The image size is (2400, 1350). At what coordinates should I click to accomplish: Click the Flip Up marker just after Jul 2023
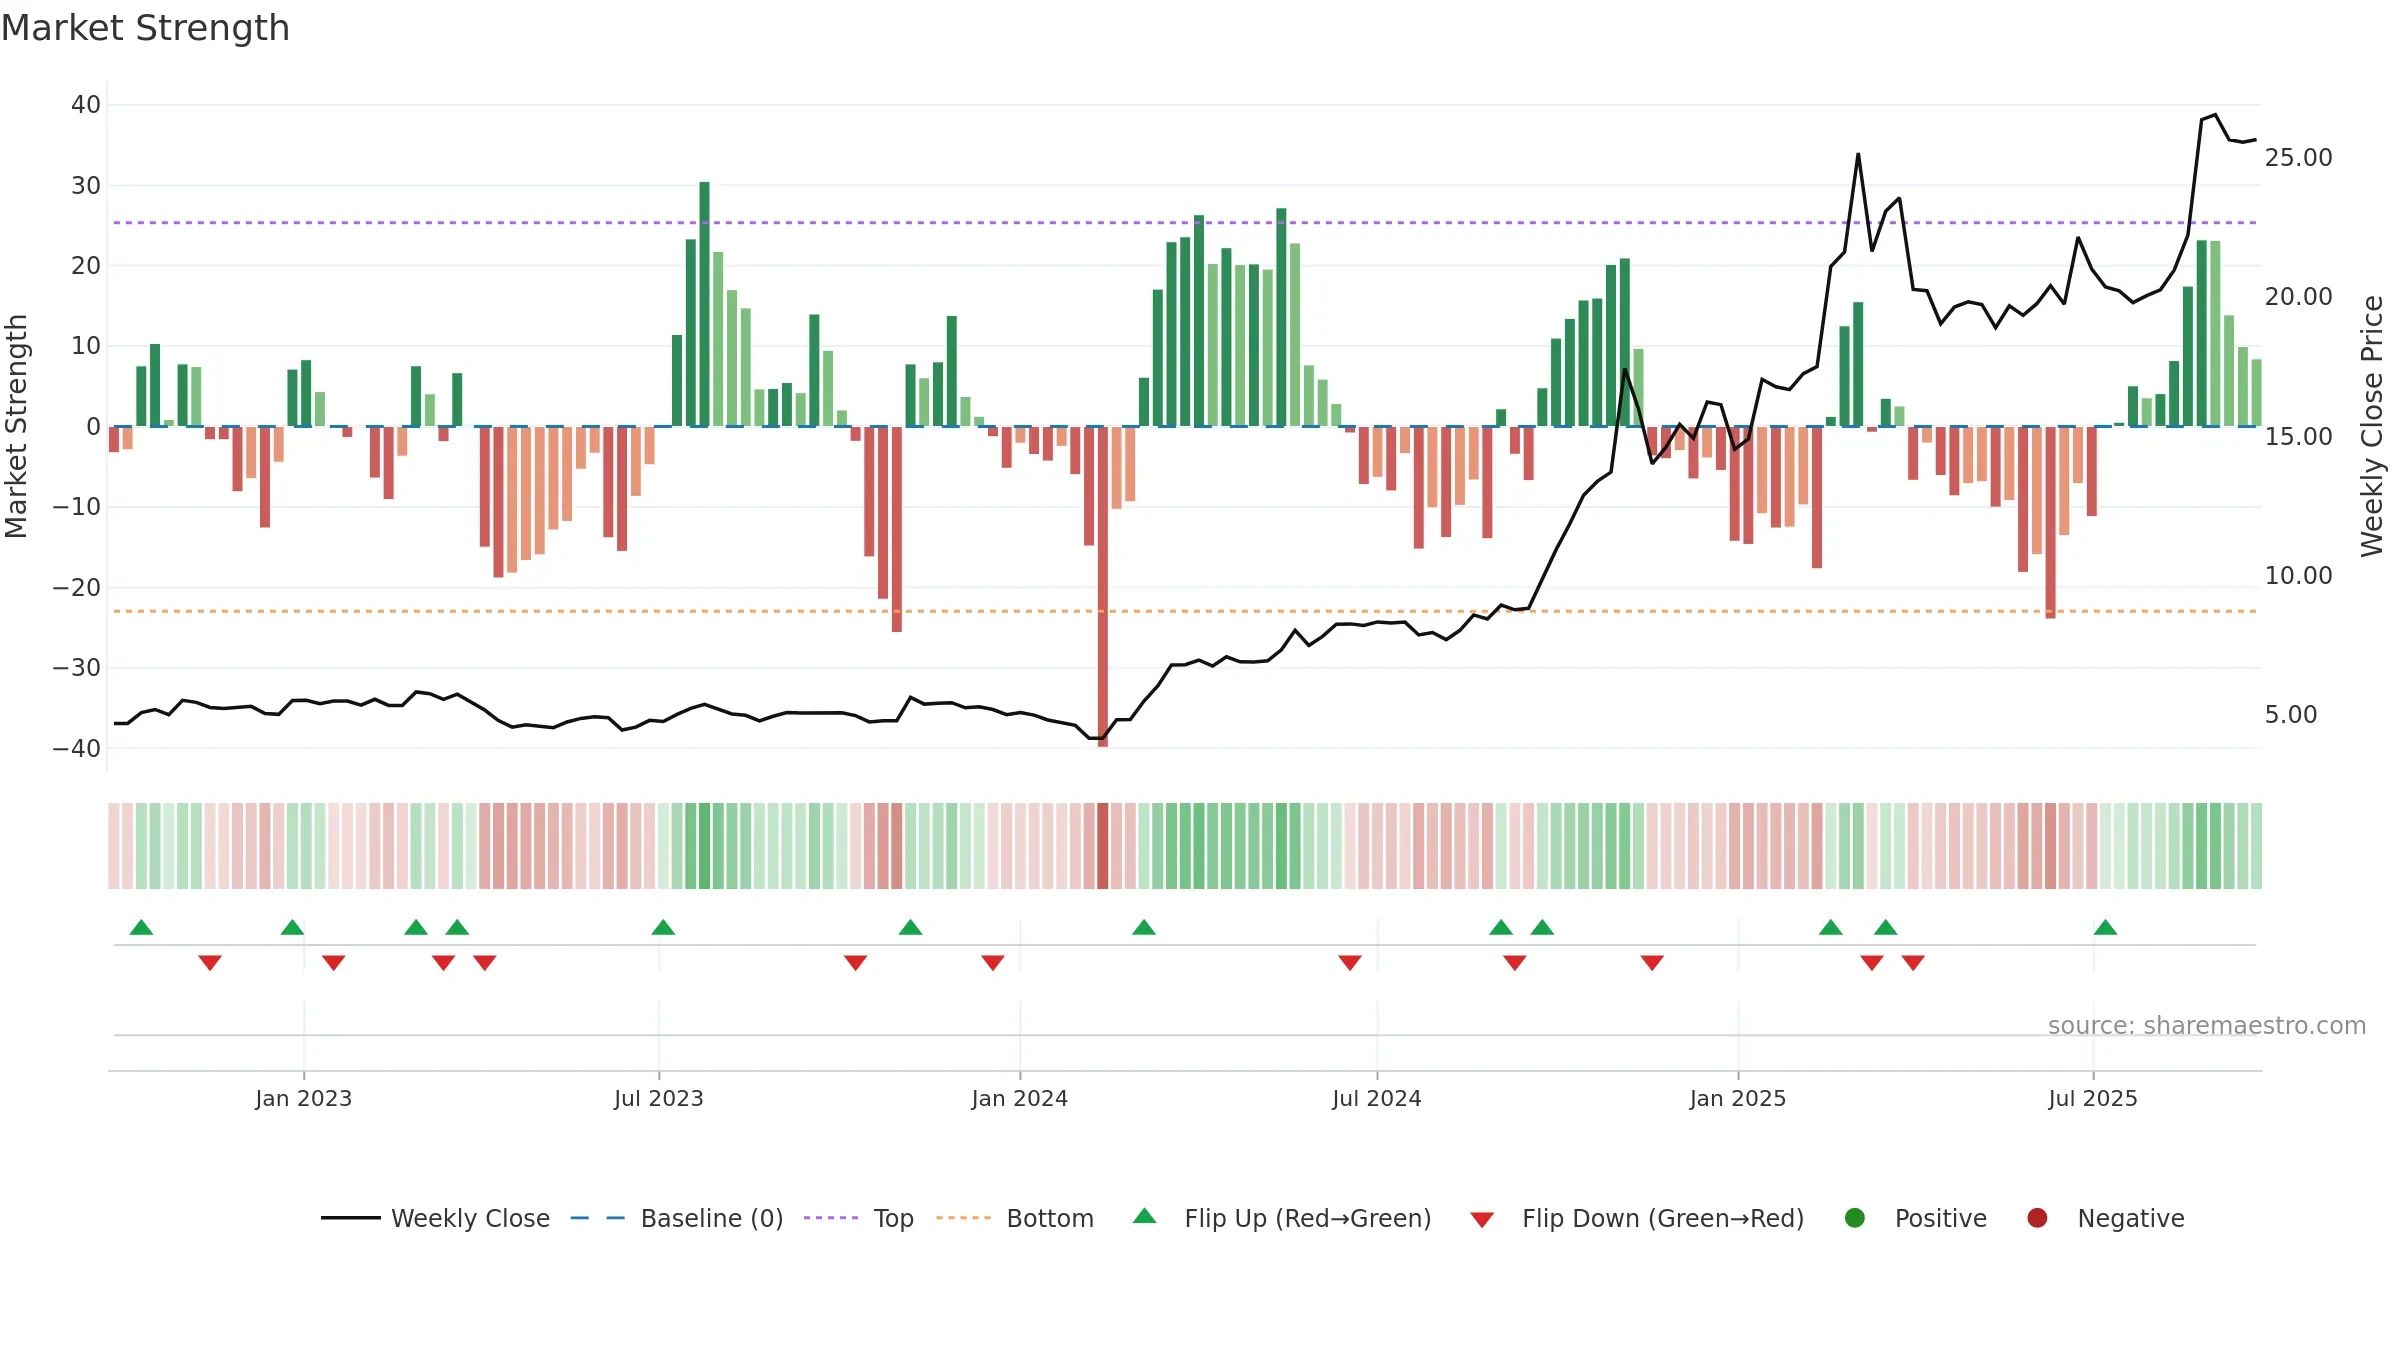663,927
